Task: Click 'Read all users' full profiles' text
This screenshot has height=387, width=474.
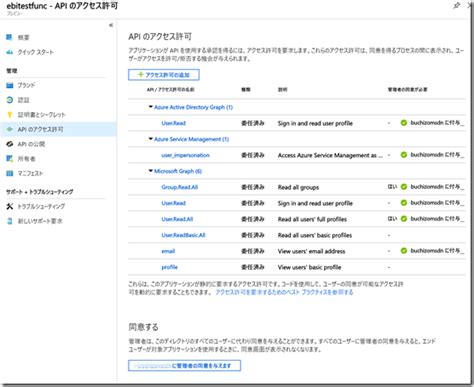Action: click(x=312, y=219)
